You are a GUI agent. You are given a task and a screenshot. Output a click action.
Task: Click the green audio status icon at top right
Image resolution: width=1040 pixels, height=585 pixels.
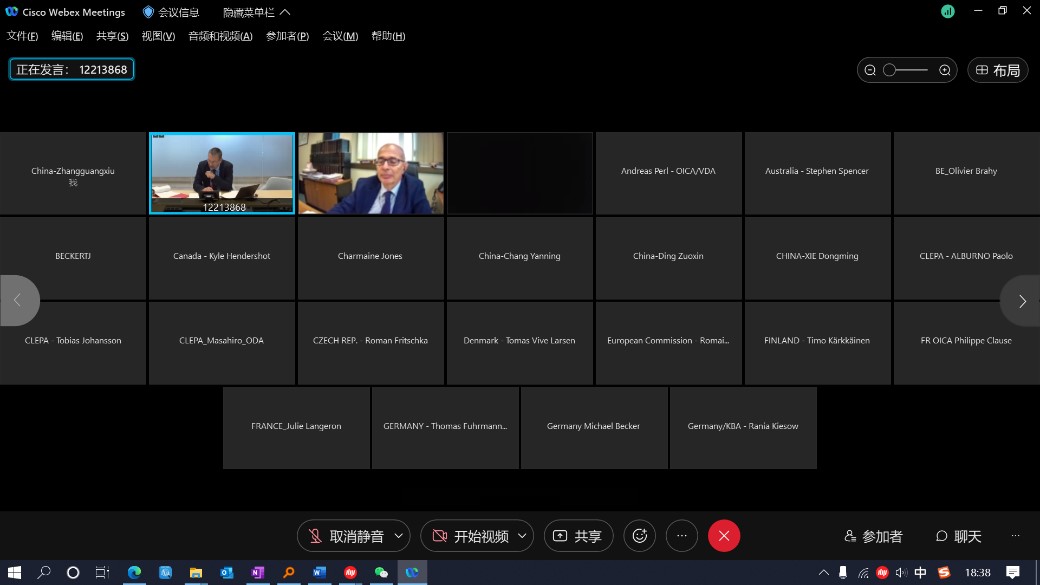point(948,12)
